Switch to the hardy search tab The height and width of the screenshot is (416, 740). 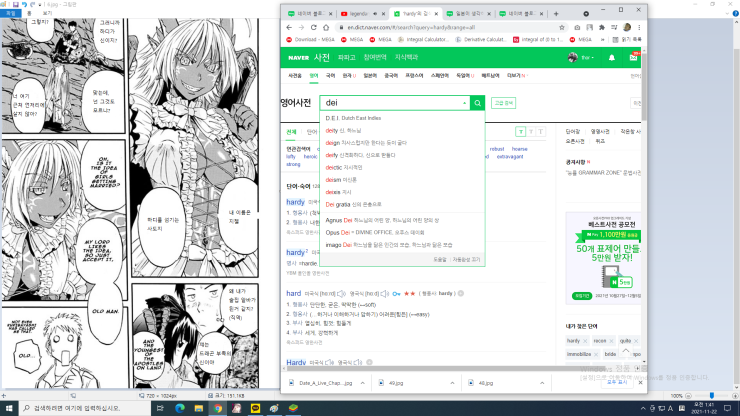click(x=415, y=14)
